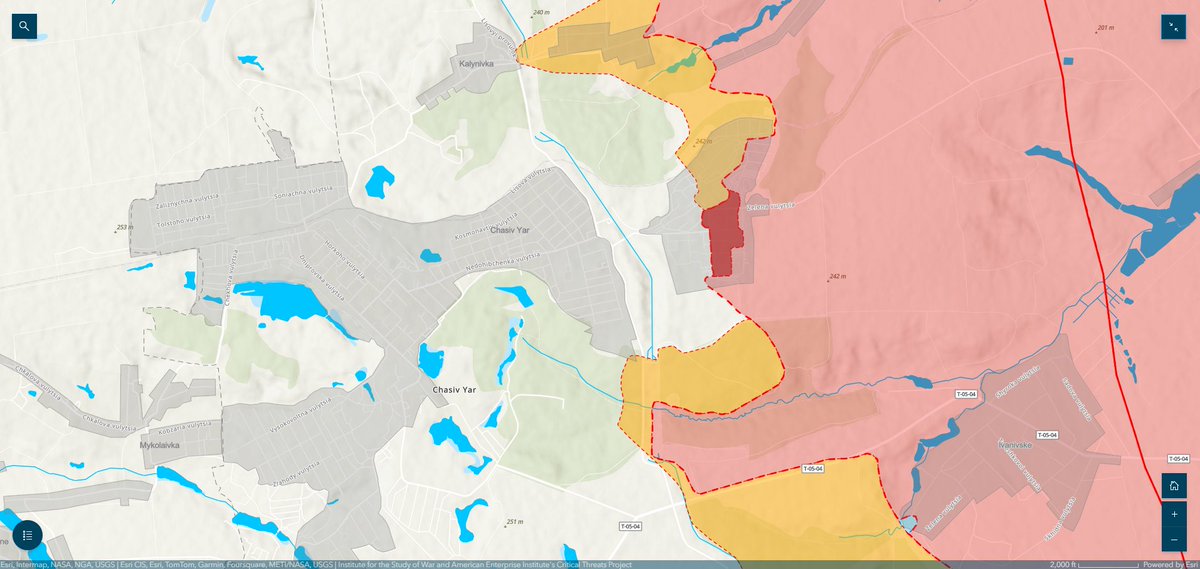Screen dimensions: 1200x569
Task: Open the map legend list button
Action: coord(28,535)
